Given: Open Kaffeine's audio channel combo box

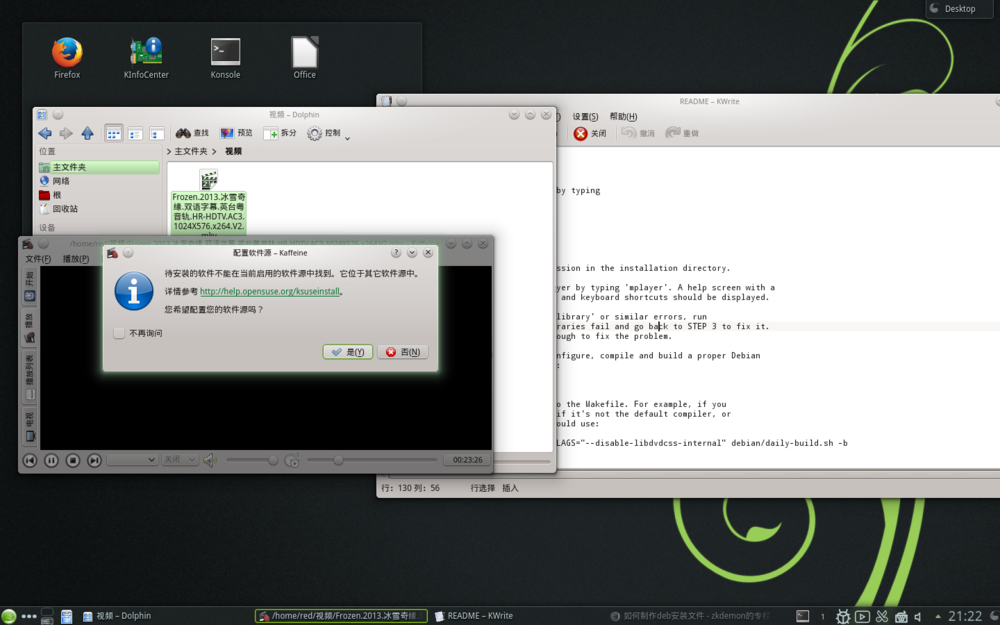Looking at the screenshot, I should click(x=133, y=460).
